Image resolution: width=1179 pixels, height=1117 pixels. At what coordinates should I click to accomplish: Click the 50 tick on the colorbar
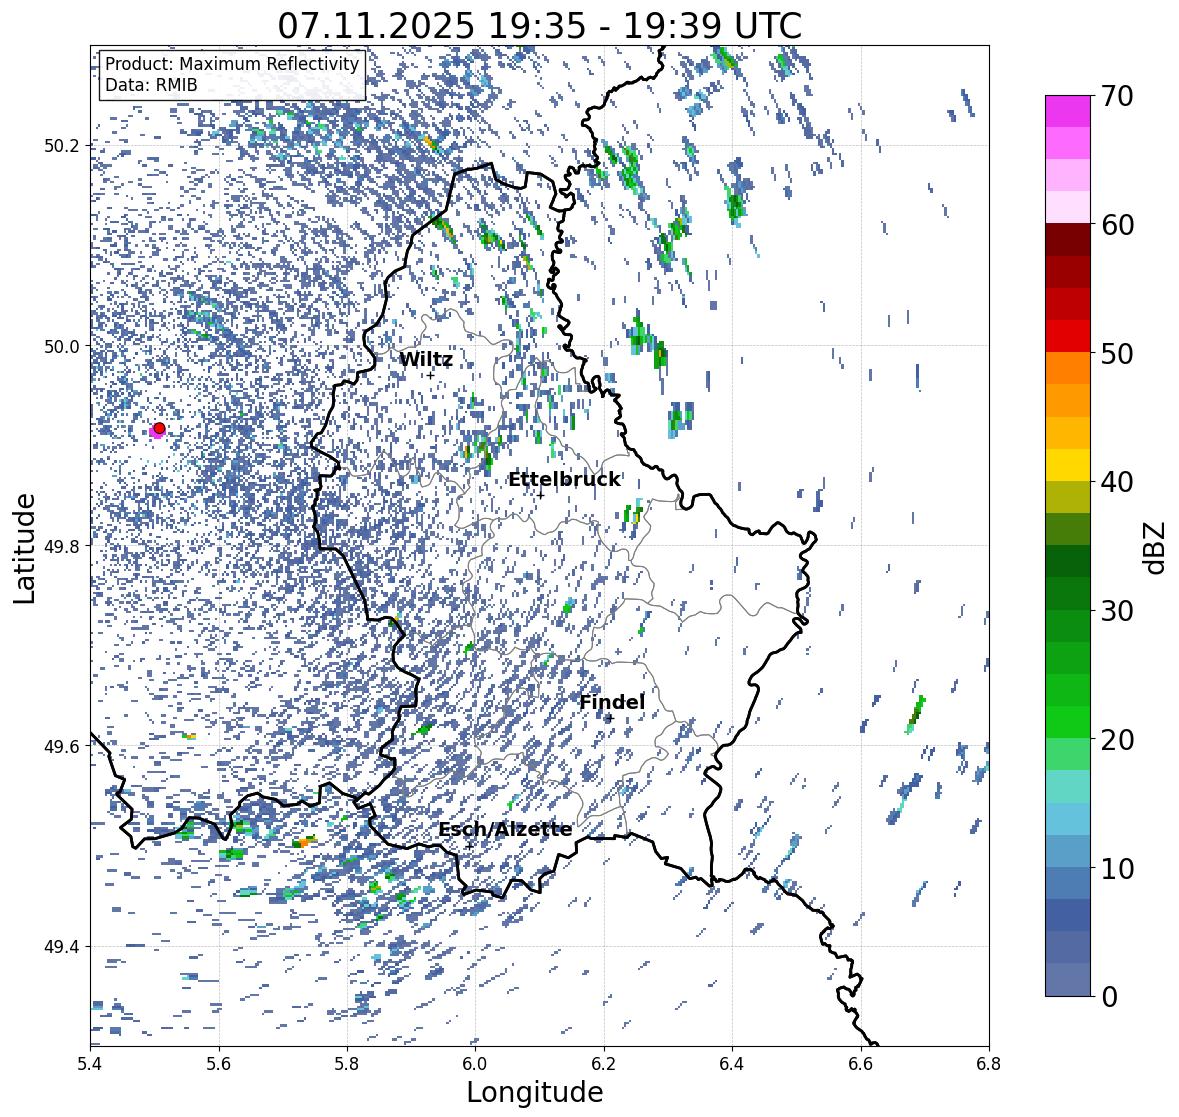[x=1117, y=353]
